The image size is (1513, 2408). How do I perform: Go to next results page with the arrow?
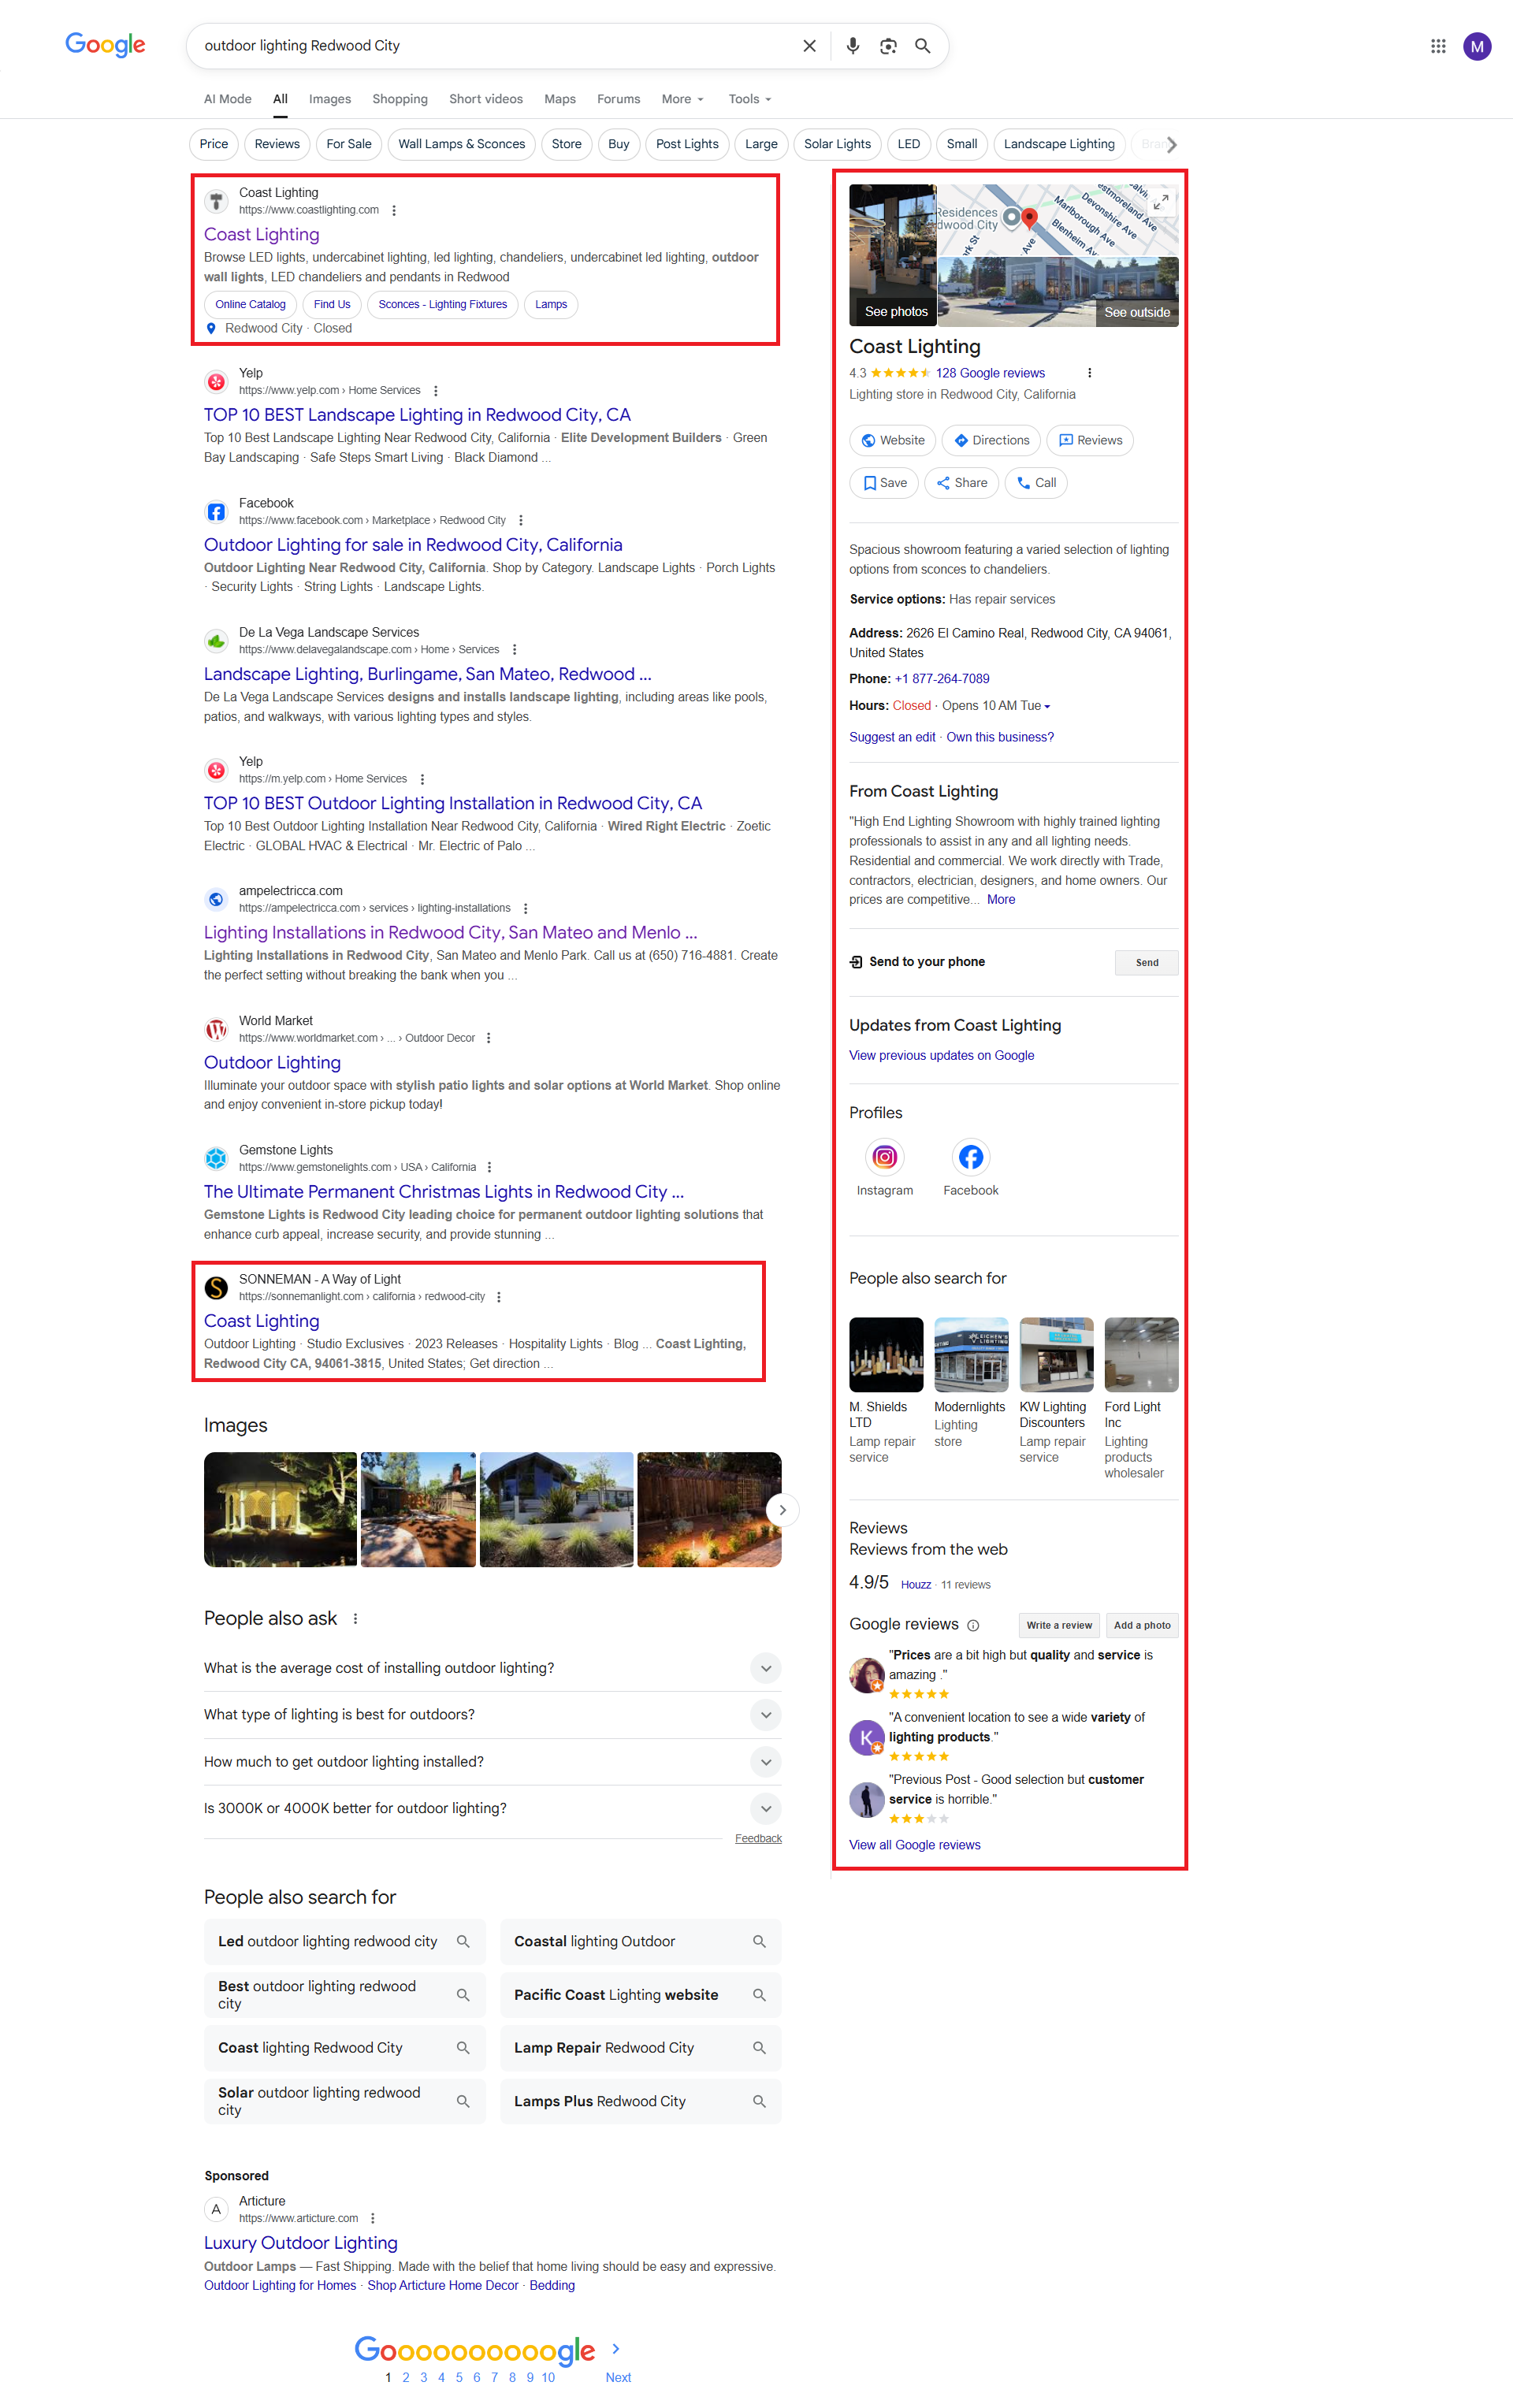[x=616, y=2349]
